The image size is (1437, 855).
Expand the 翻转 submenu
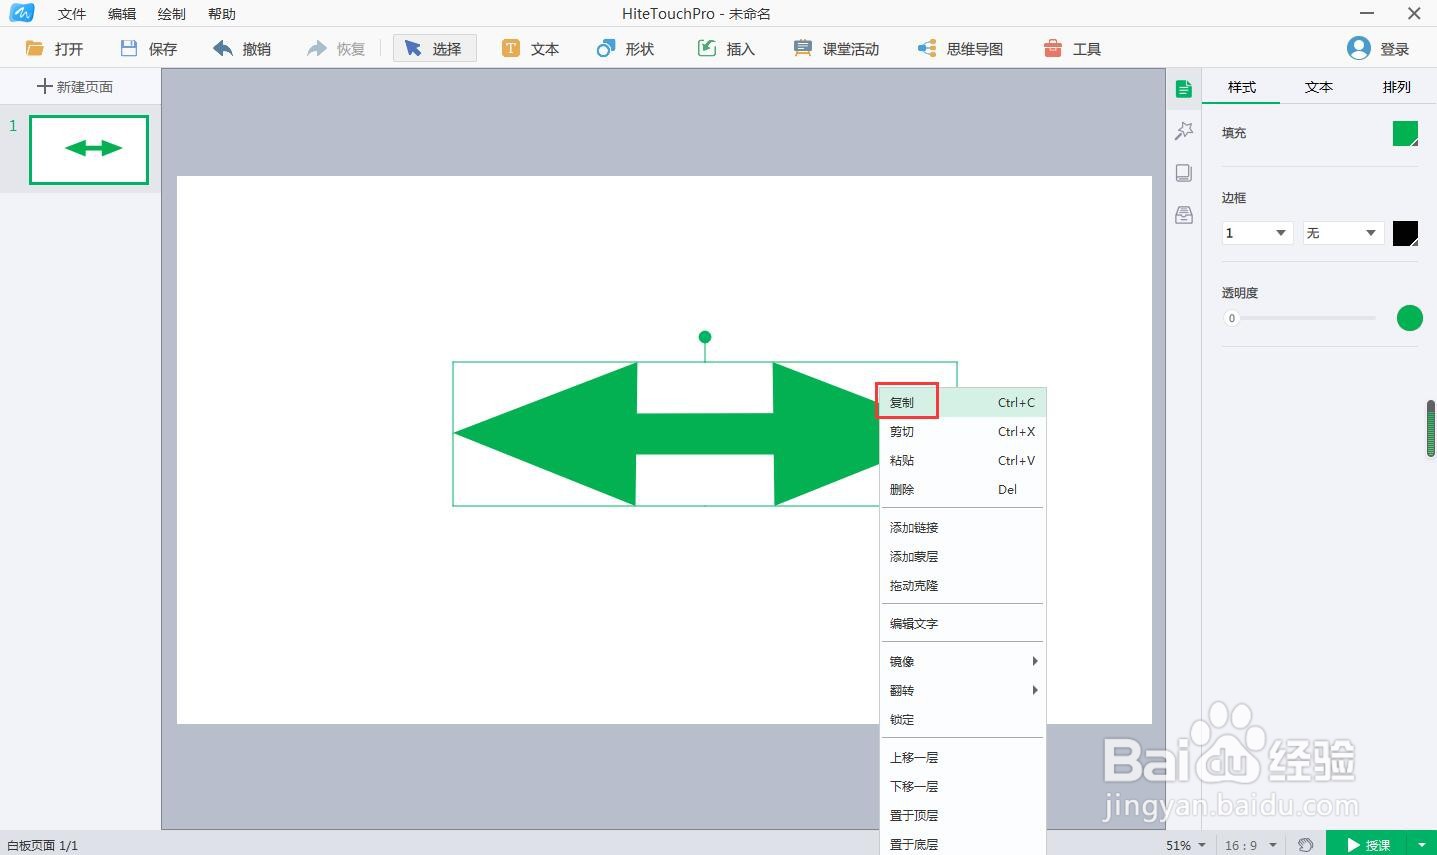963,690
